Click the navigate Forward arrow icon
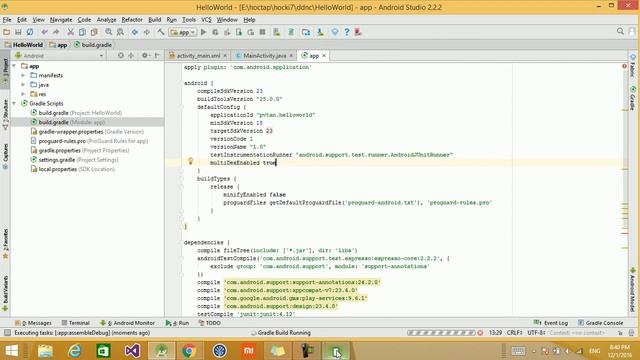 (x=147, y=32)
